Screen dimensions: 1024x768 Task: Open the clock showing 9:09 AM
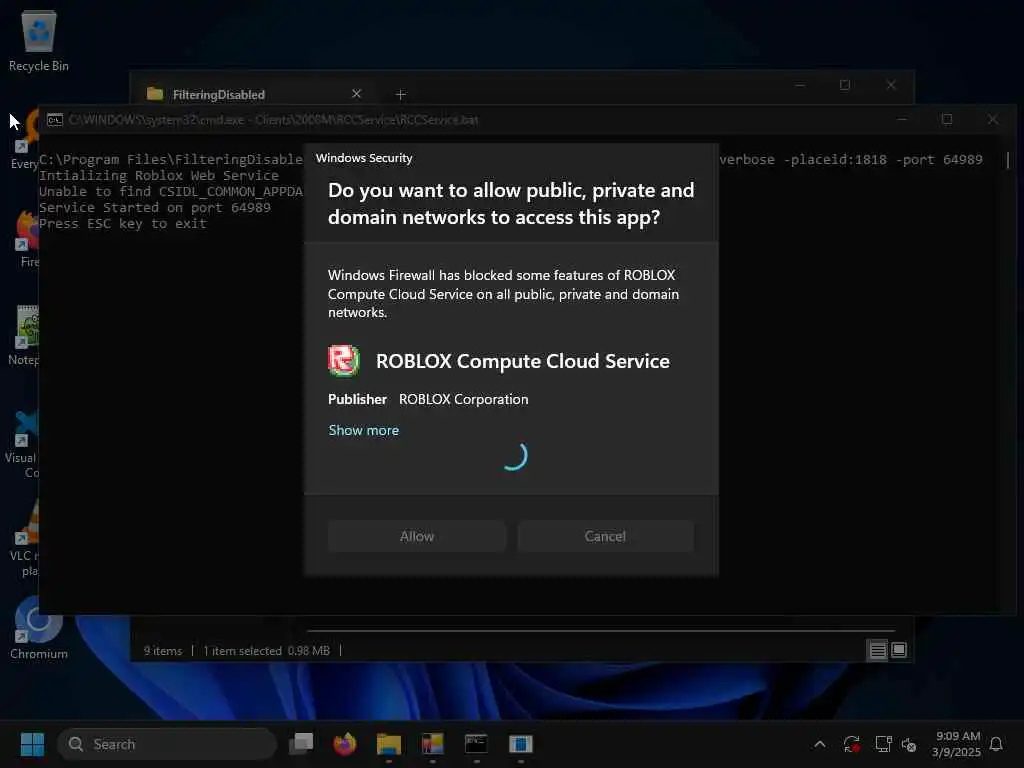tap(957, 744)
